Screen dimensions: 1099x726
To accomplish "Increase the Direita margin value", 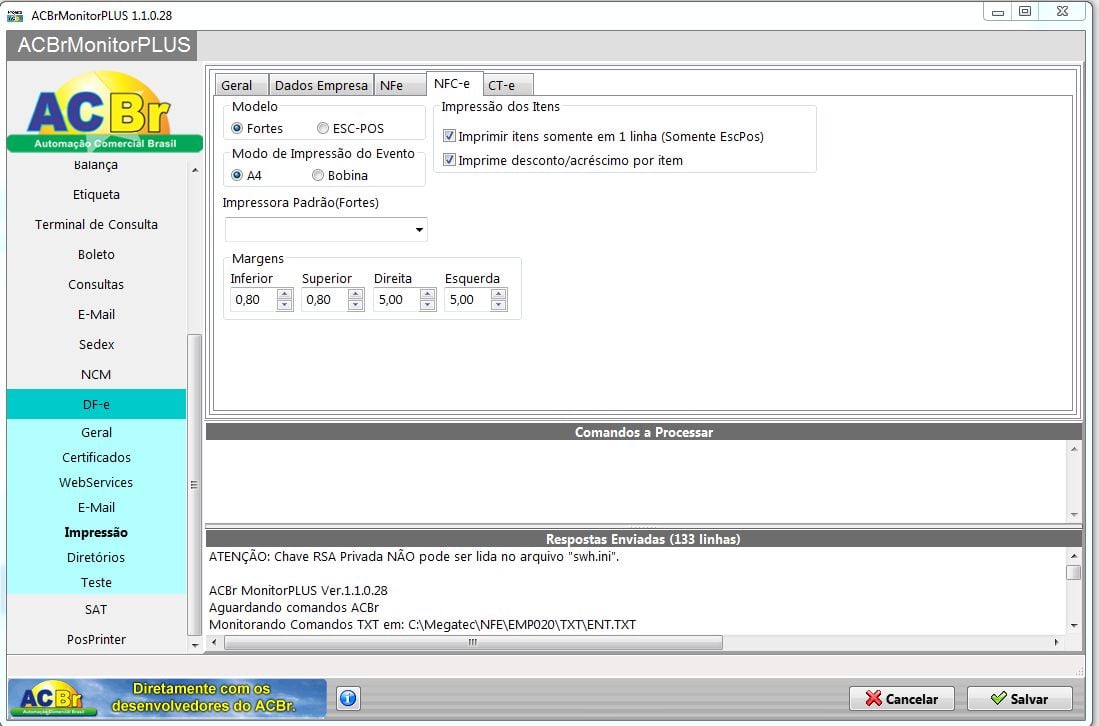I will 428,294.
